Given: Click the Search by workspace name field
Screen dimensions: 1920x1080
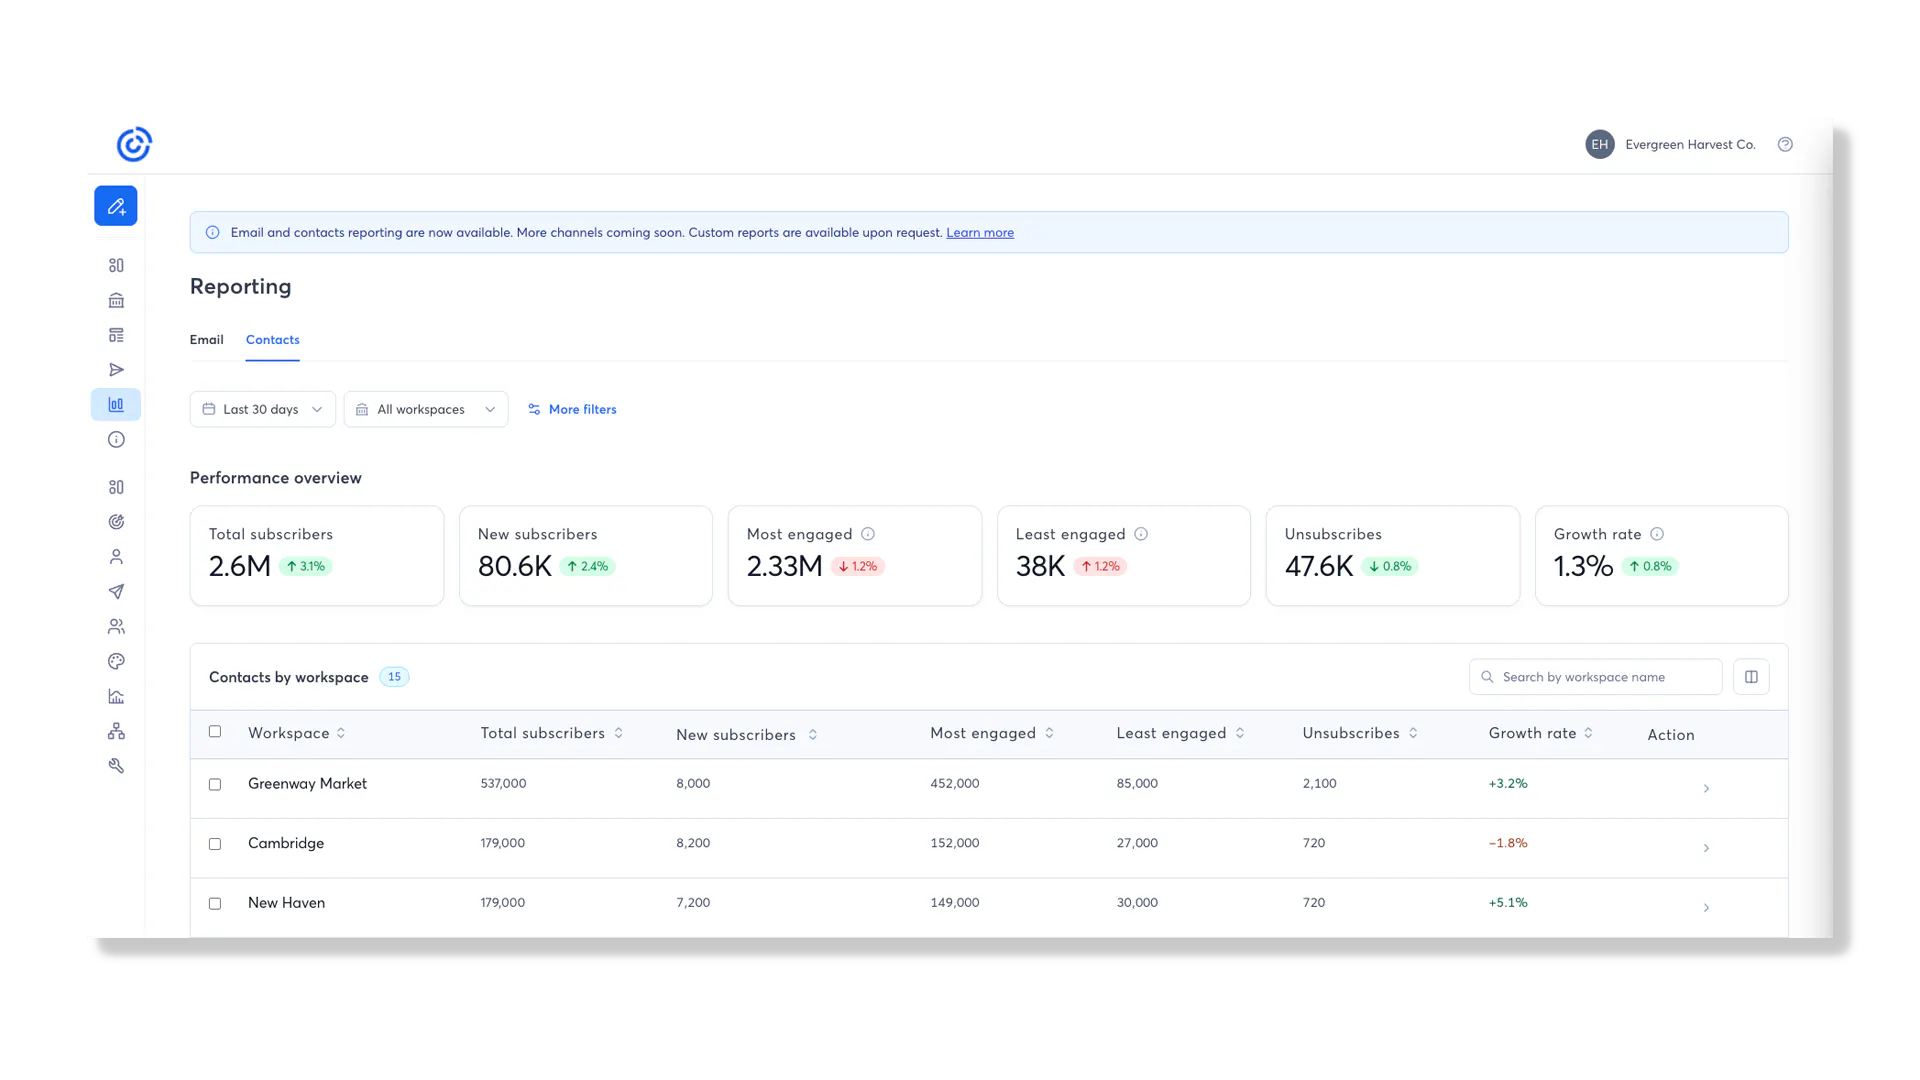Looking at the screenshot, I should click(x=1595, y=677).
